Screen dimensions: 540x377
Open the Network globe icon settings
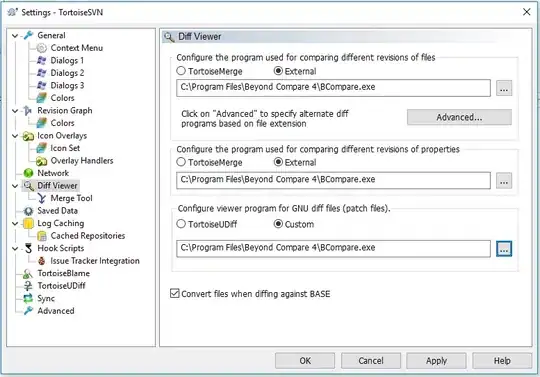tap(28, 173)
